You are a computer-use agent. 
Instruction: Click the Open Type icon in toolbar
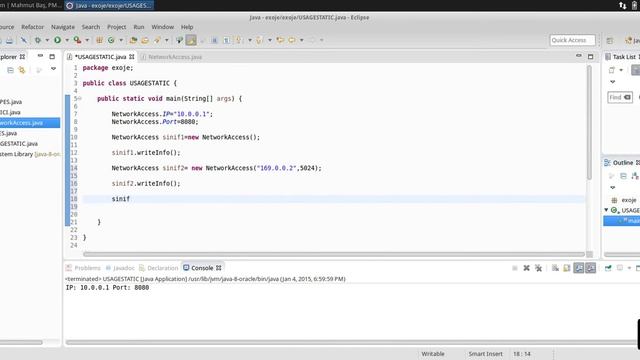tap(133, 40)
